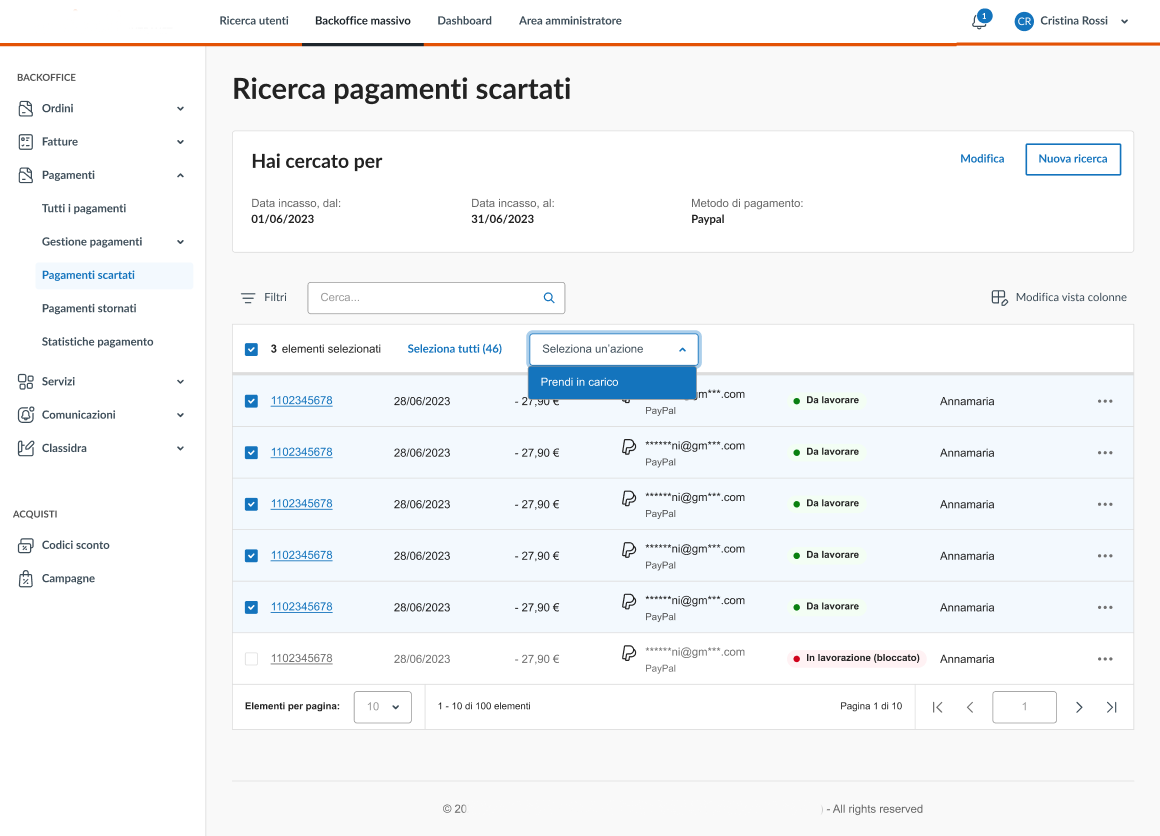The width and height of the screenshot is (1160, 836).
Task: Go to first page arrow icon
Action: 937,707
